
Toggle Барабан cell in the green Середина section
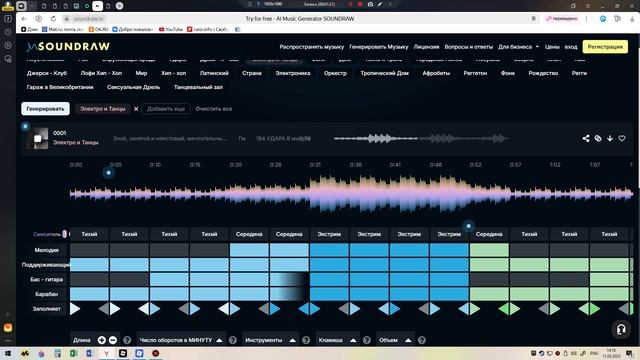[489, 294]
